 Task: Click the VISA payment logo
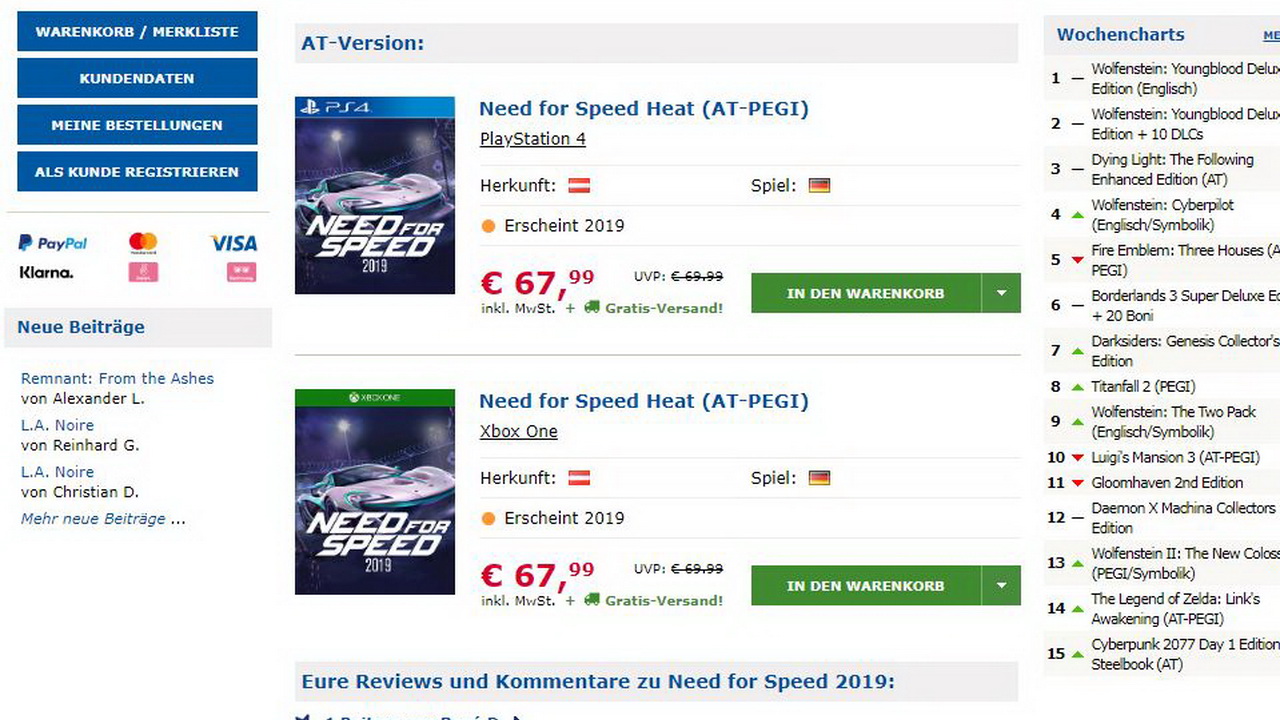pyautogui.click(x=233, y=243)
